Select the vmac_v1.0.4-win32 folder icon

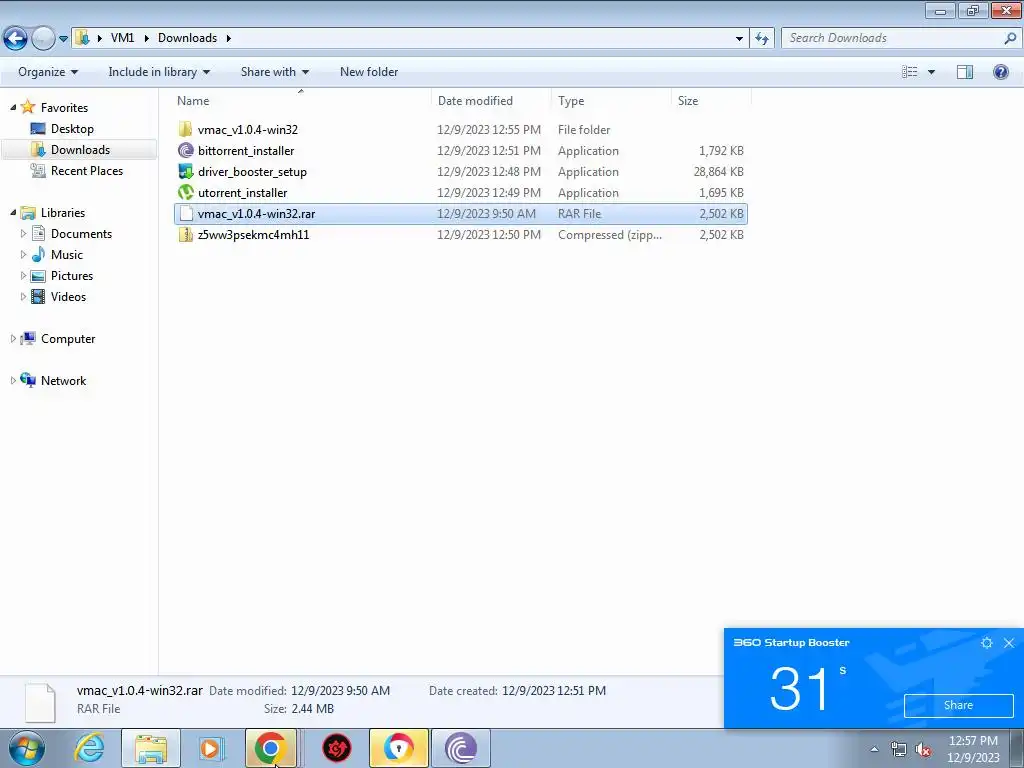185,129
